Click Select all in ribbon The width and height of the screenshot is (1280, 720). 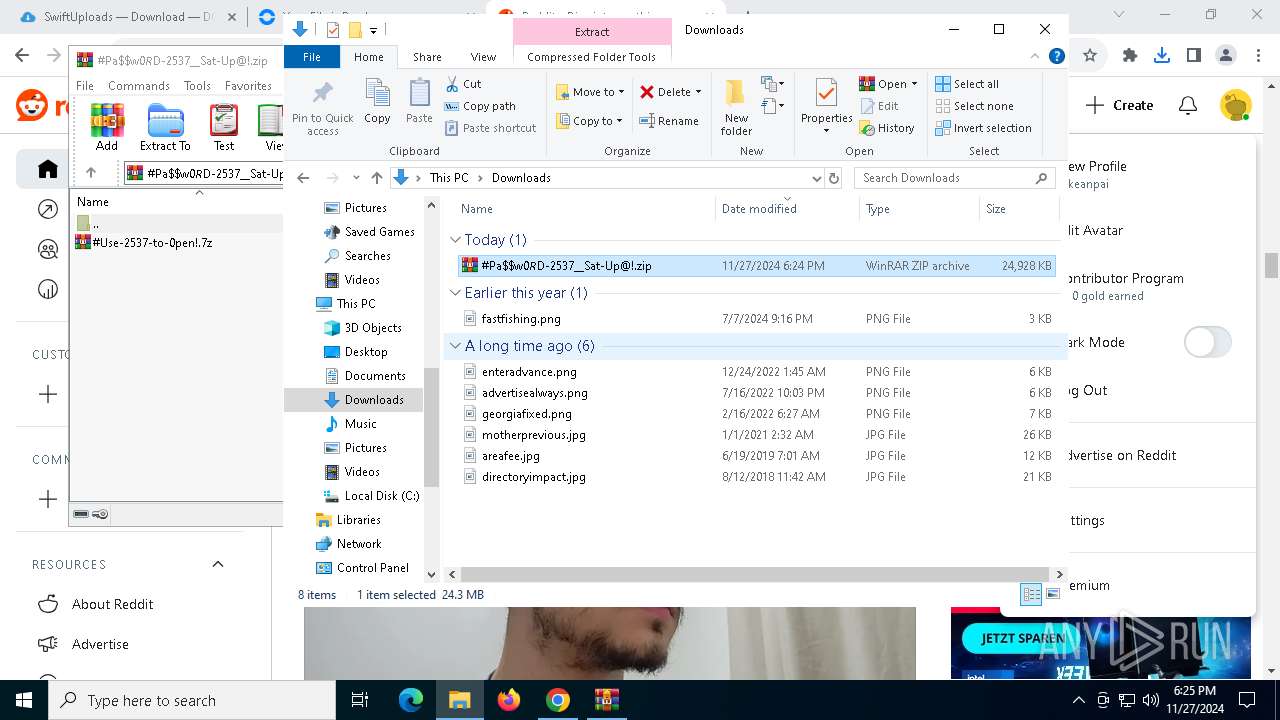[967, 84]
